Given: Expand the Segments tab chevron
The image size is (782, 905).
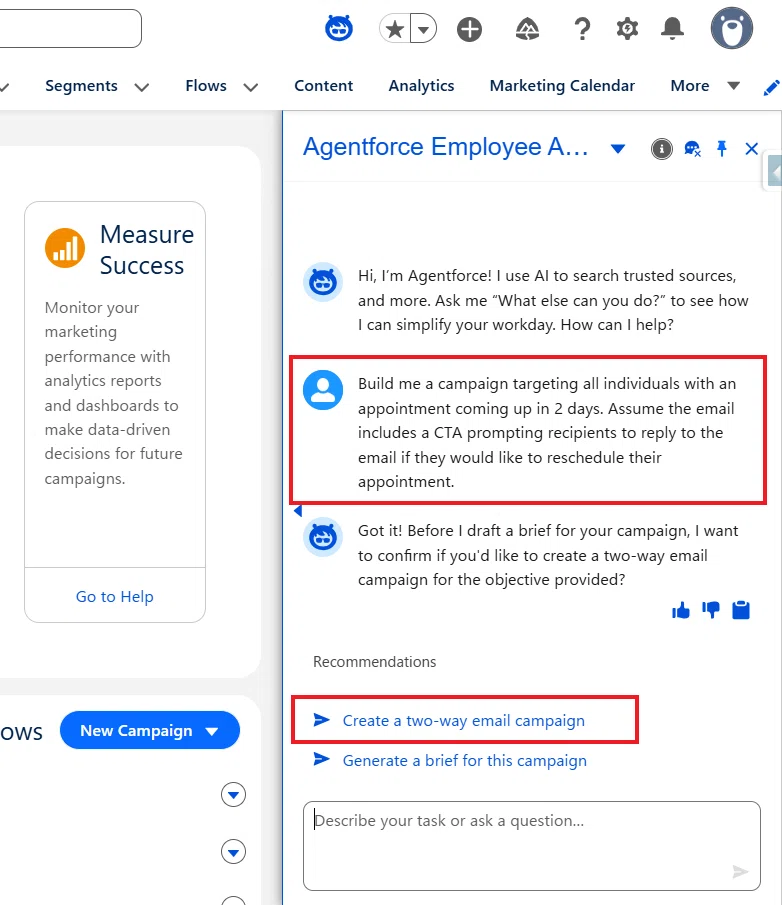Looking at the screenshot, I should coord(141,87).
